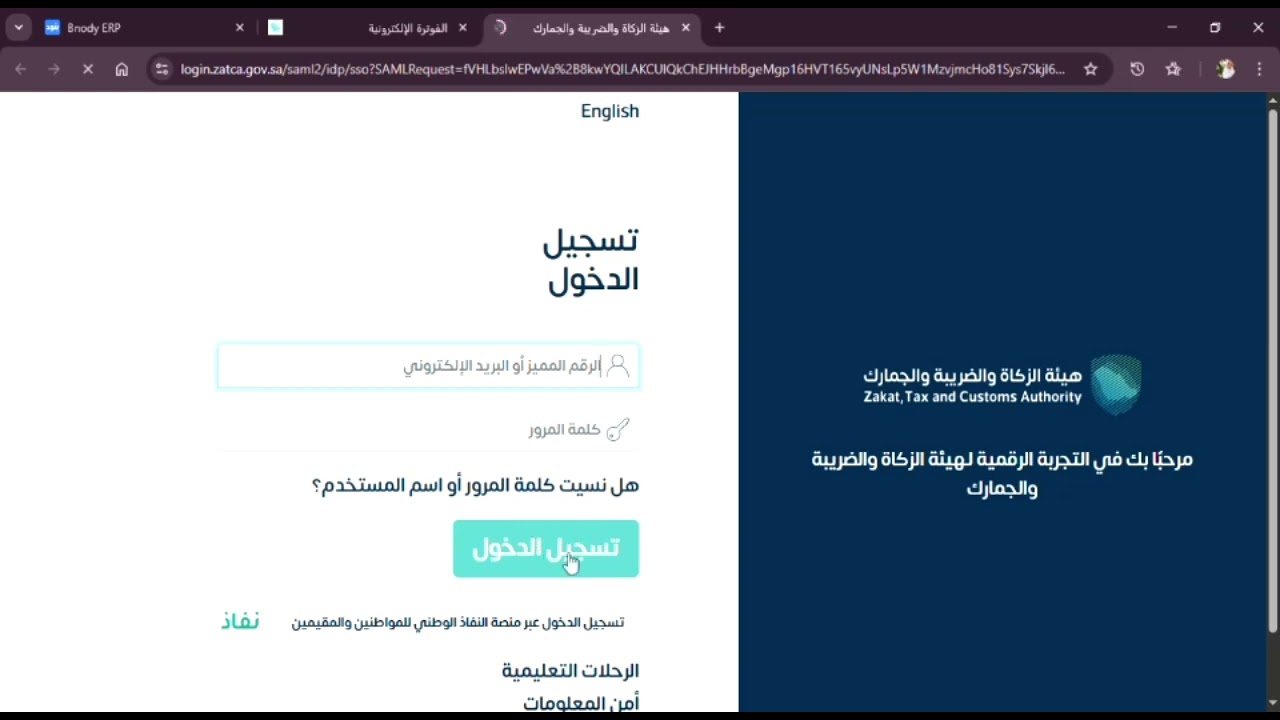
Task: Open a new browser tab
Action: click(x=719, y=28)
